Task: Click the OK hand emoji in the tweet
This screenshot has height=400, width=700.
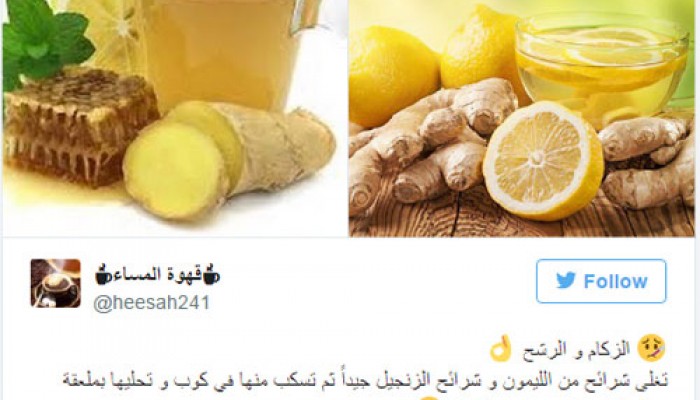Action: [501, 349]
